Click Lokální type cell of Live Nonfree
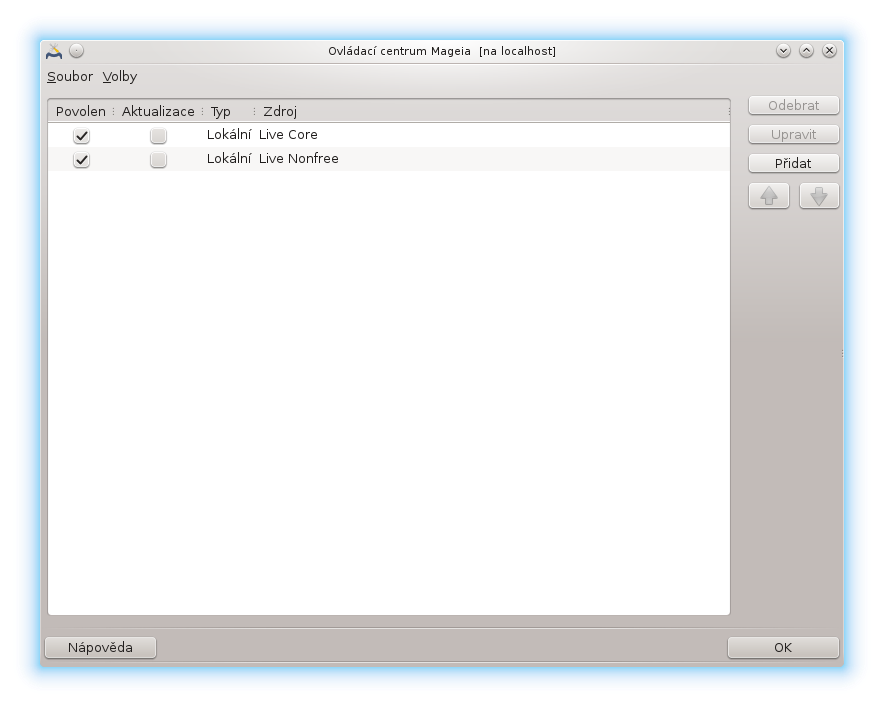 click(229, 159)
